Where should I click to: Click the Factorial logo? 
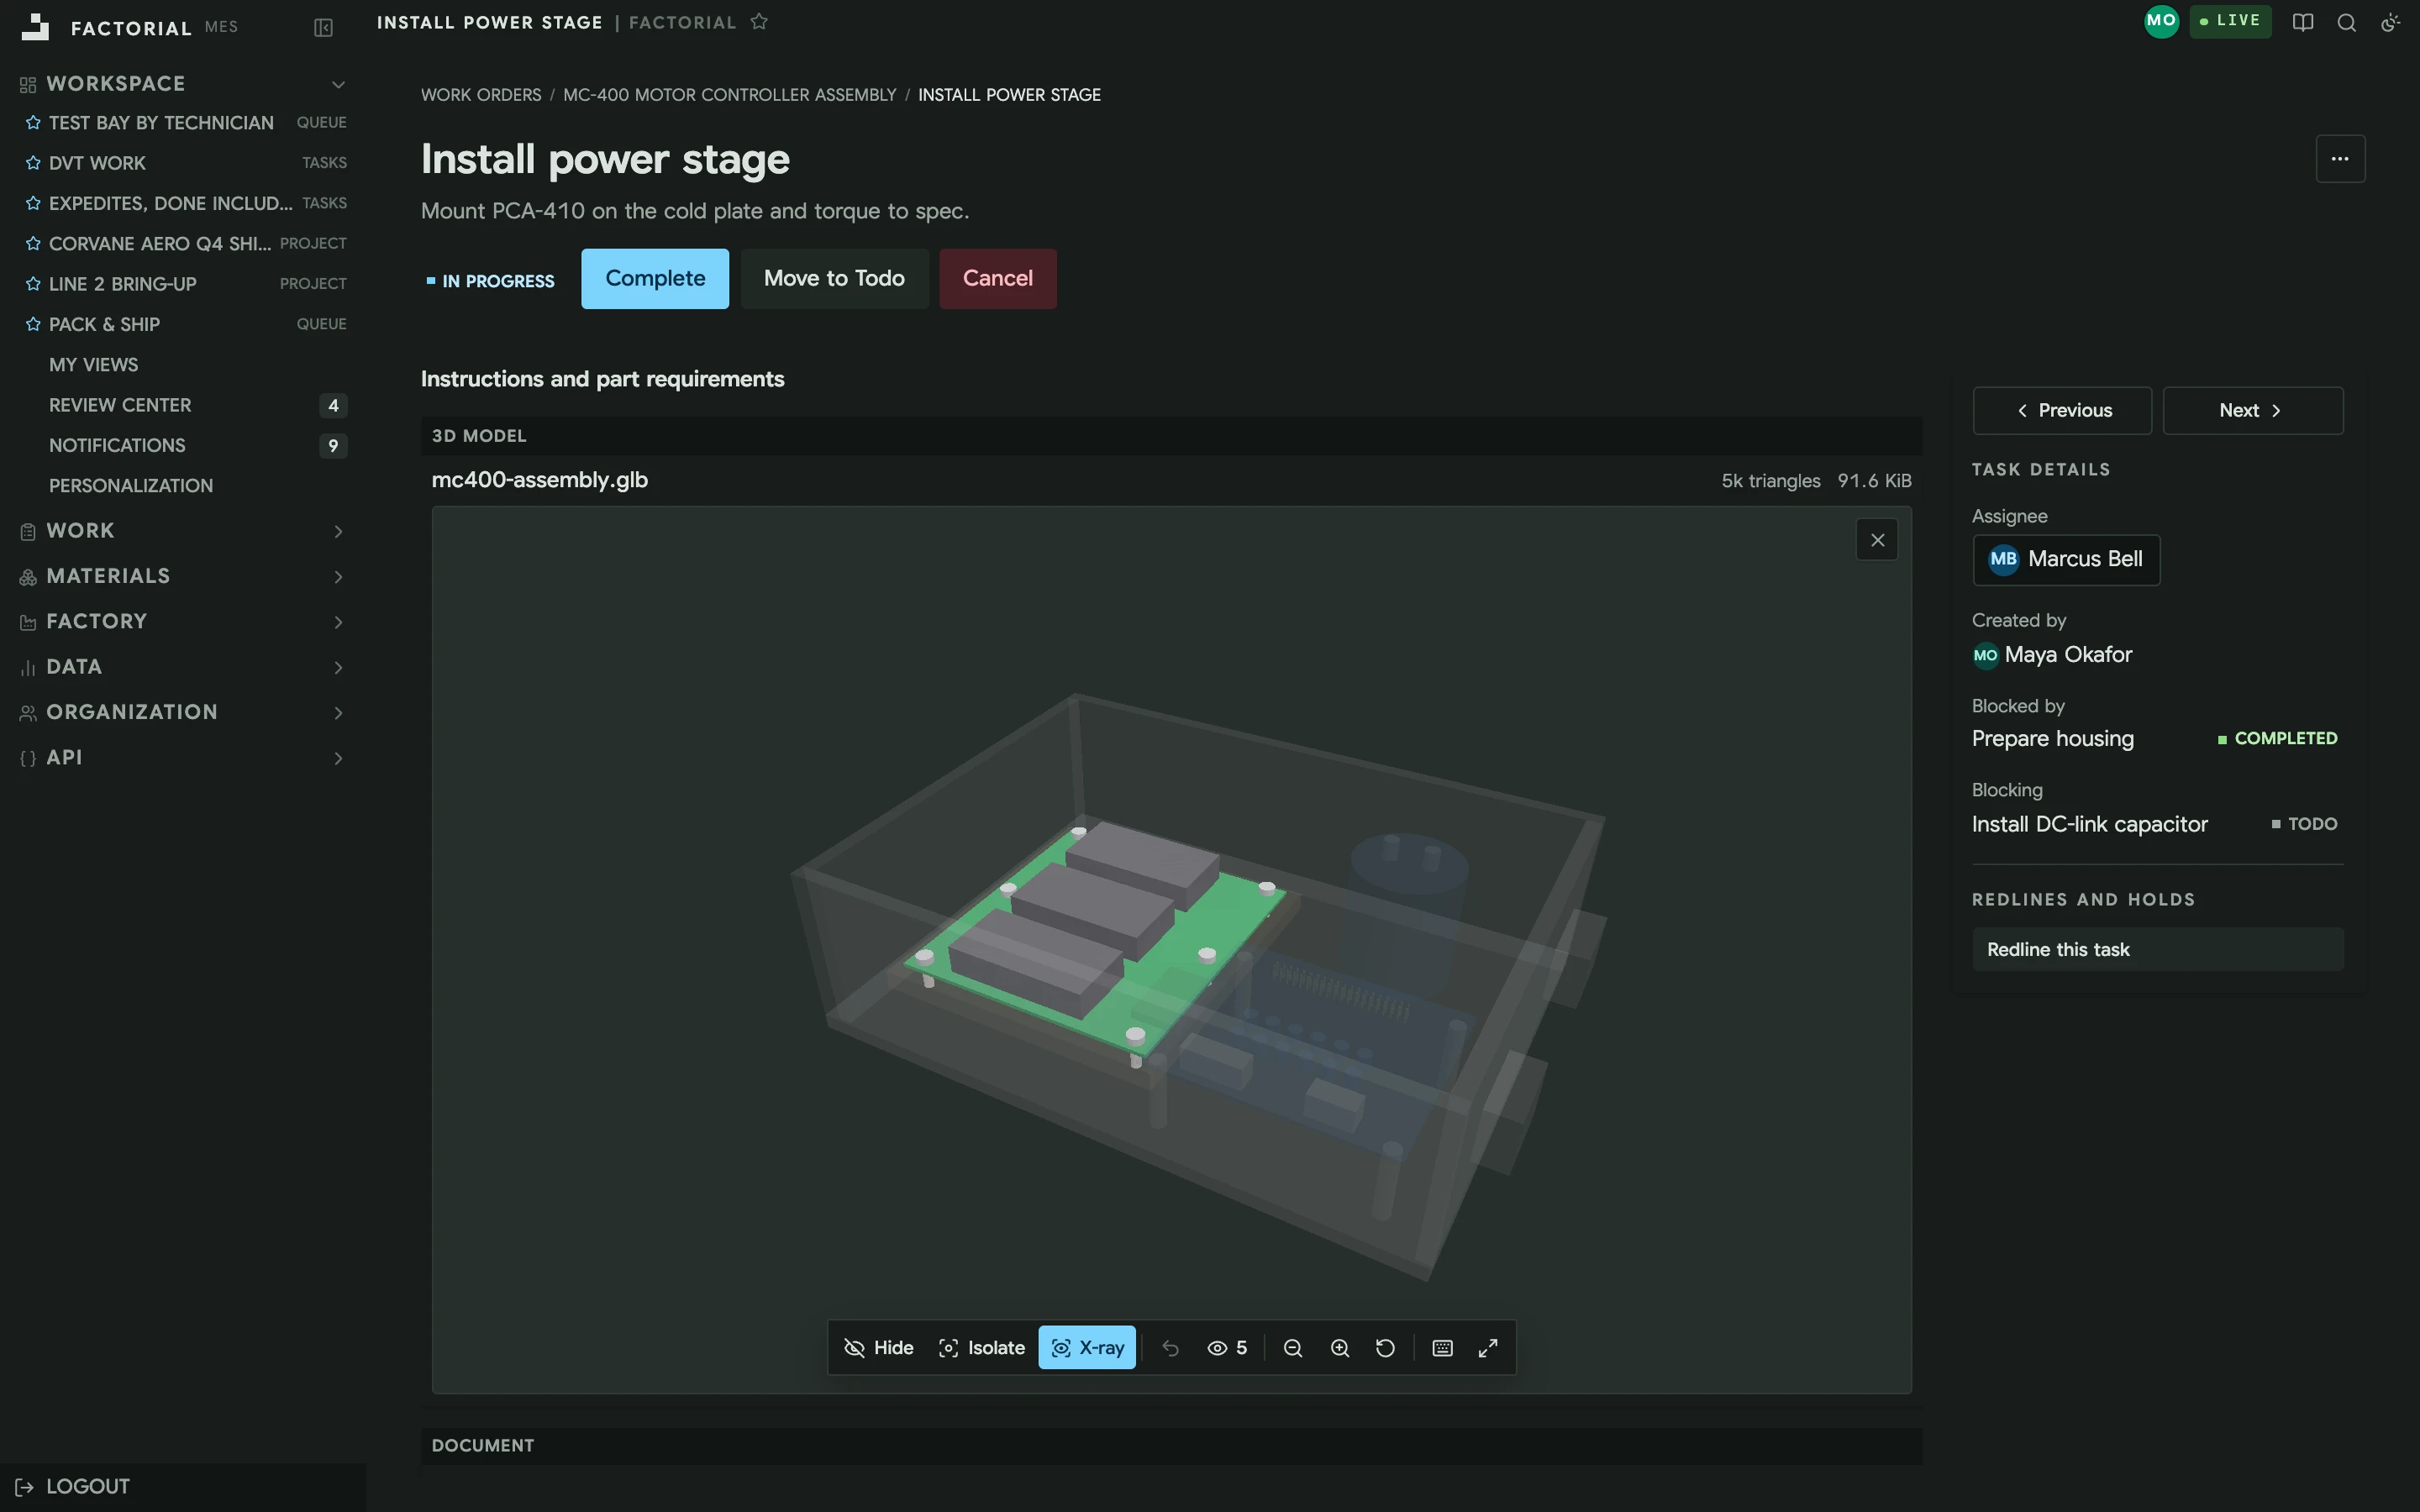(35, 27)
